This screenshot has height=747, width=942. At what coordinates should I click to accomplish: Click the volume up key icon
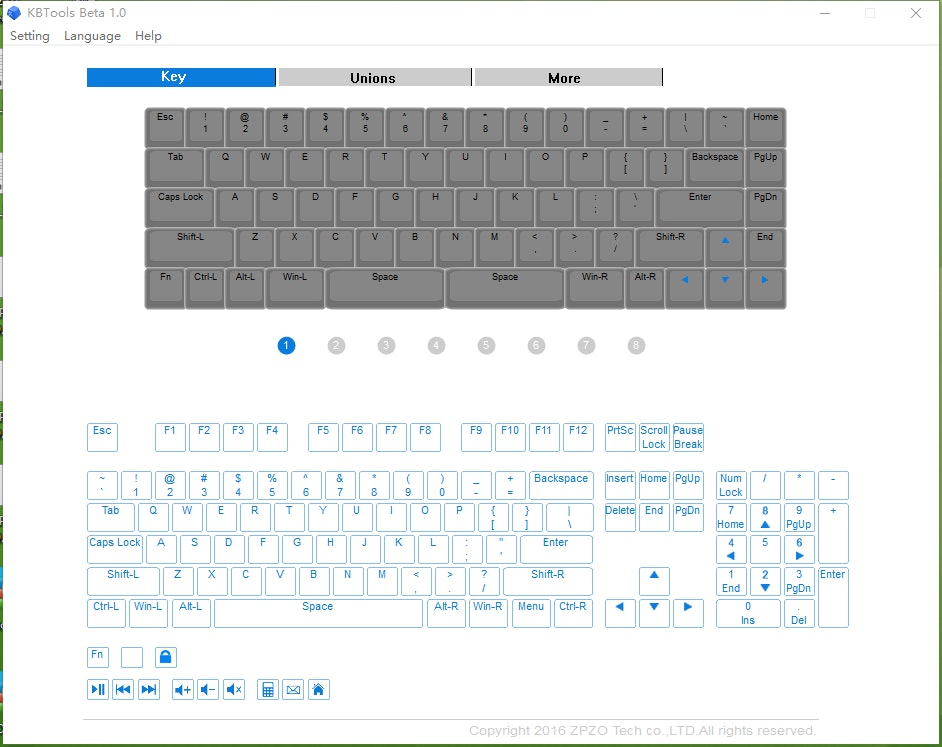pos(183,689)
